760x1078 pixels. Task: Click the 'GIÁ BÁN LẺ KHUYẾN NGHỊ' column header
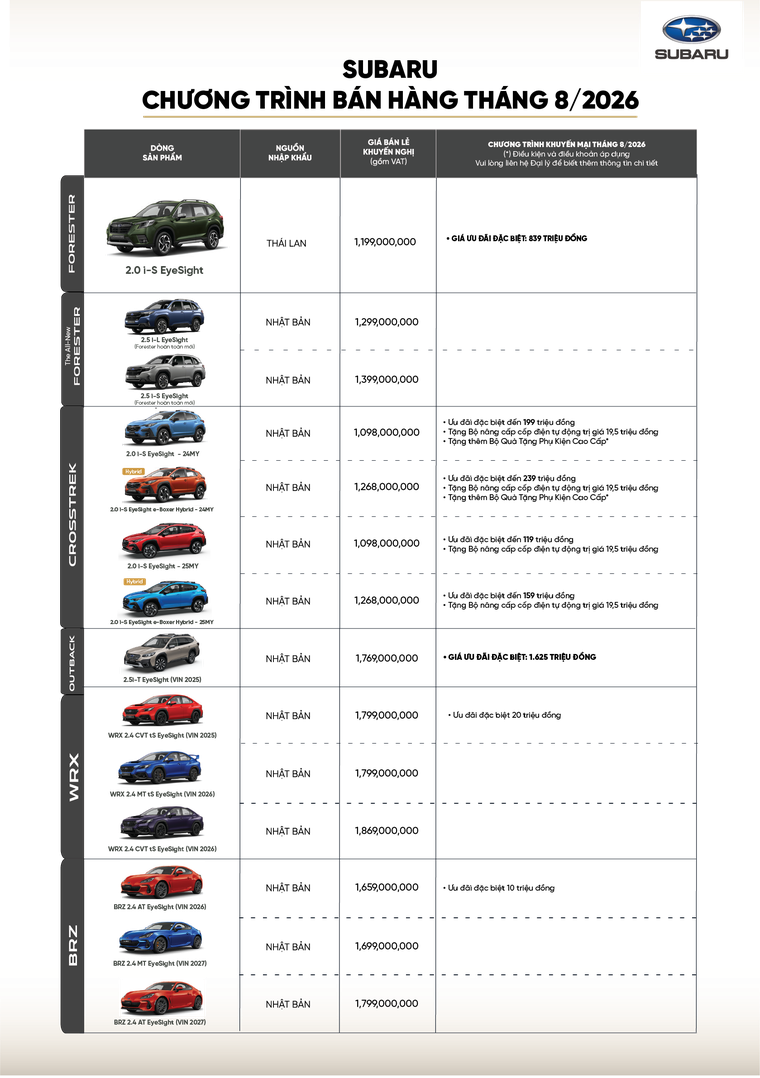[x=389, y=152]
